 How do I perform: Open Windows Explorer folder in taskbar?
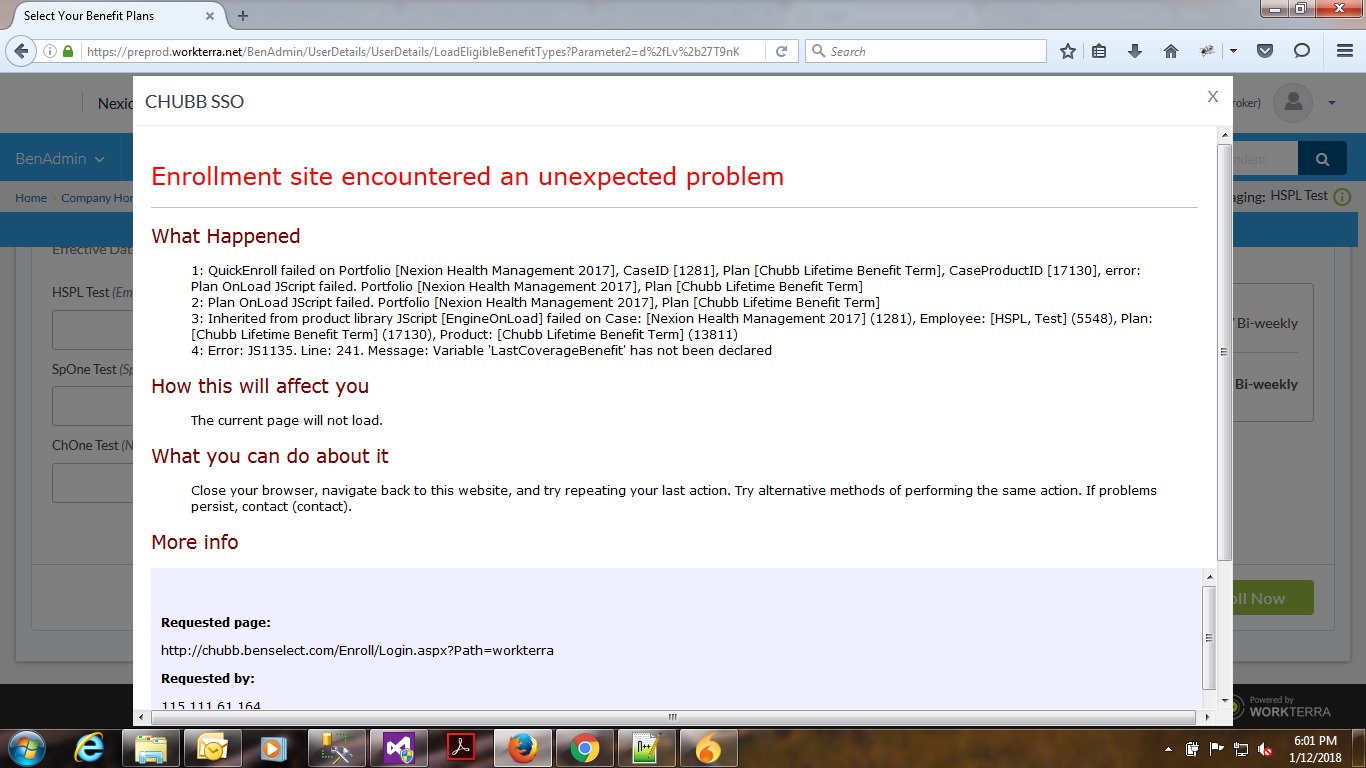(152, 748)
